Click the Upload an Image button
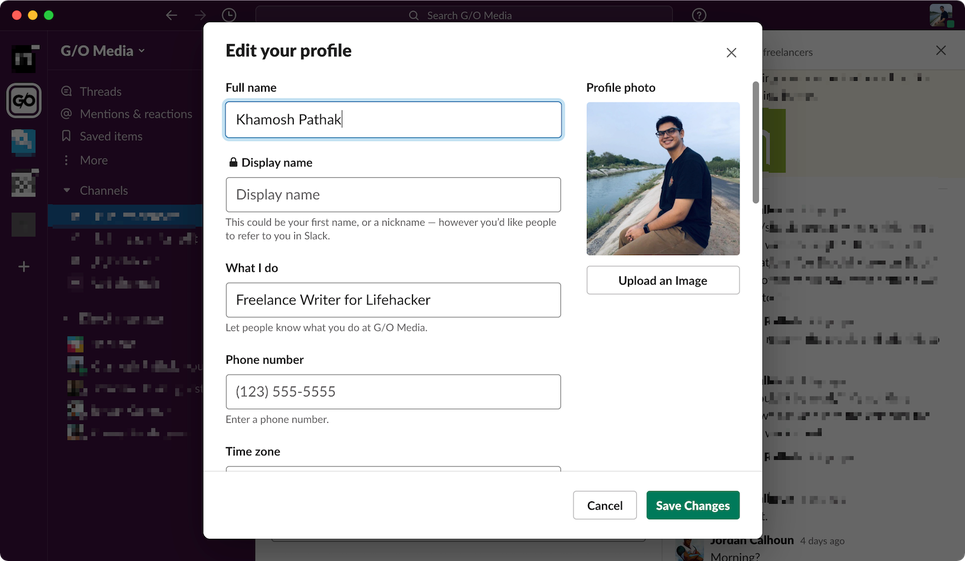965x561 pixels. pyautogui.click(x=663, y=280)
